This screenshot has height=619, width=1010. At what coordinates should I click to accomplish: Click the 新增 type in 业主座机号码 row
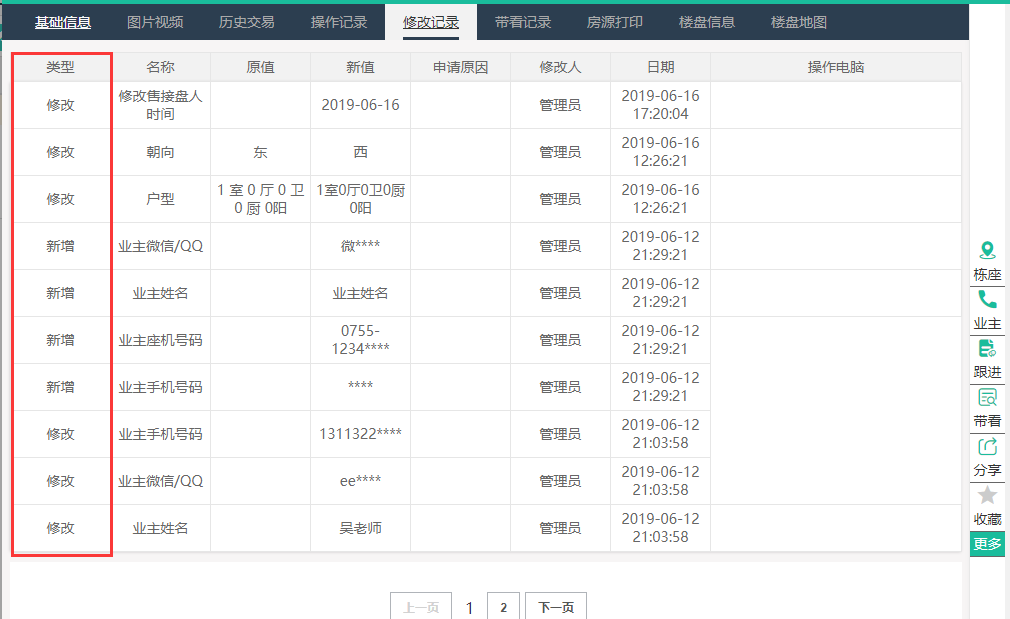tap(61, 340)
